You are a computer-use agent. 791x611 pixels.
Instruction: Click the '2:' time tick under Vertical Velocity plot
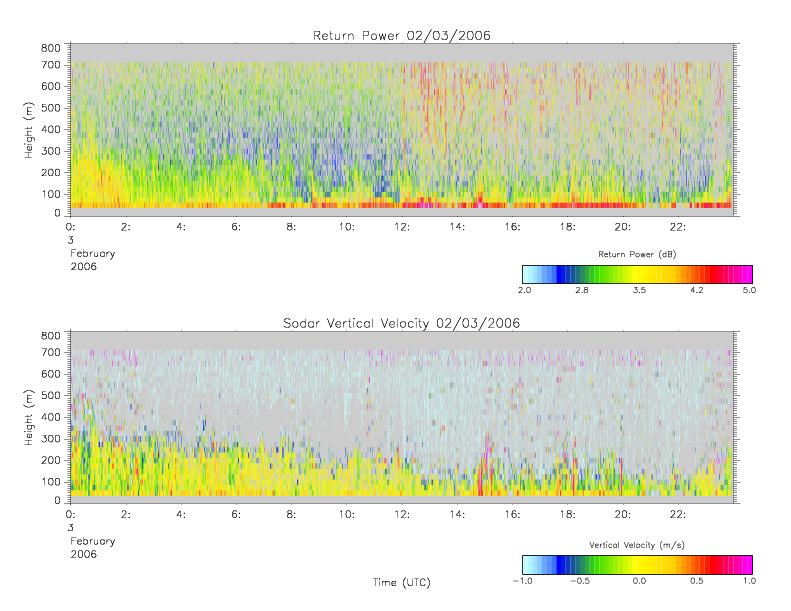(126, 514)
